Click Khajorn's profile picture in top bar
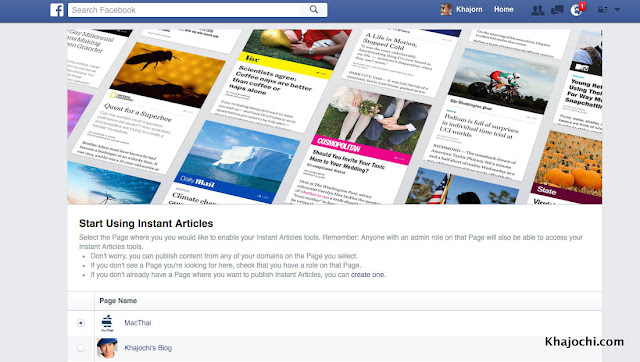640x362 pixels. 446,9
